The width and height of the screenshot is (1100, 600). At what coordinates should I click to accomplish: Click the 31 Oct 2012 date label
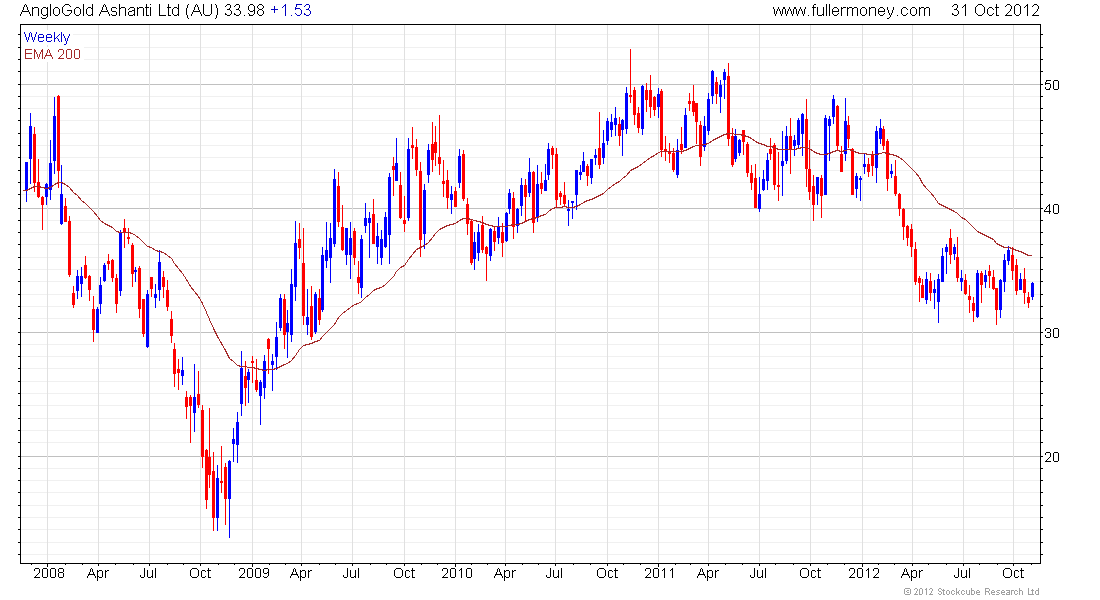[995, 11]
